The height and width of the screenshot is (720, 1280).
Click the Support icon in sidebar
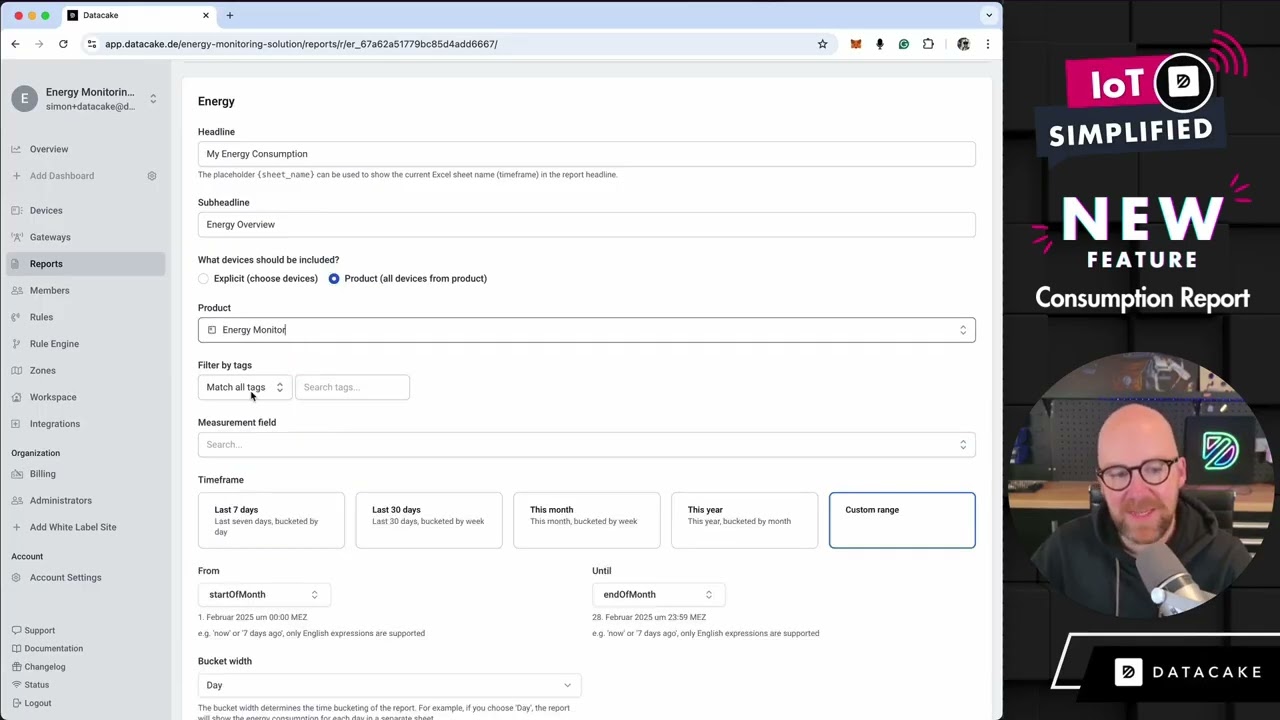(x=16, y=631)
